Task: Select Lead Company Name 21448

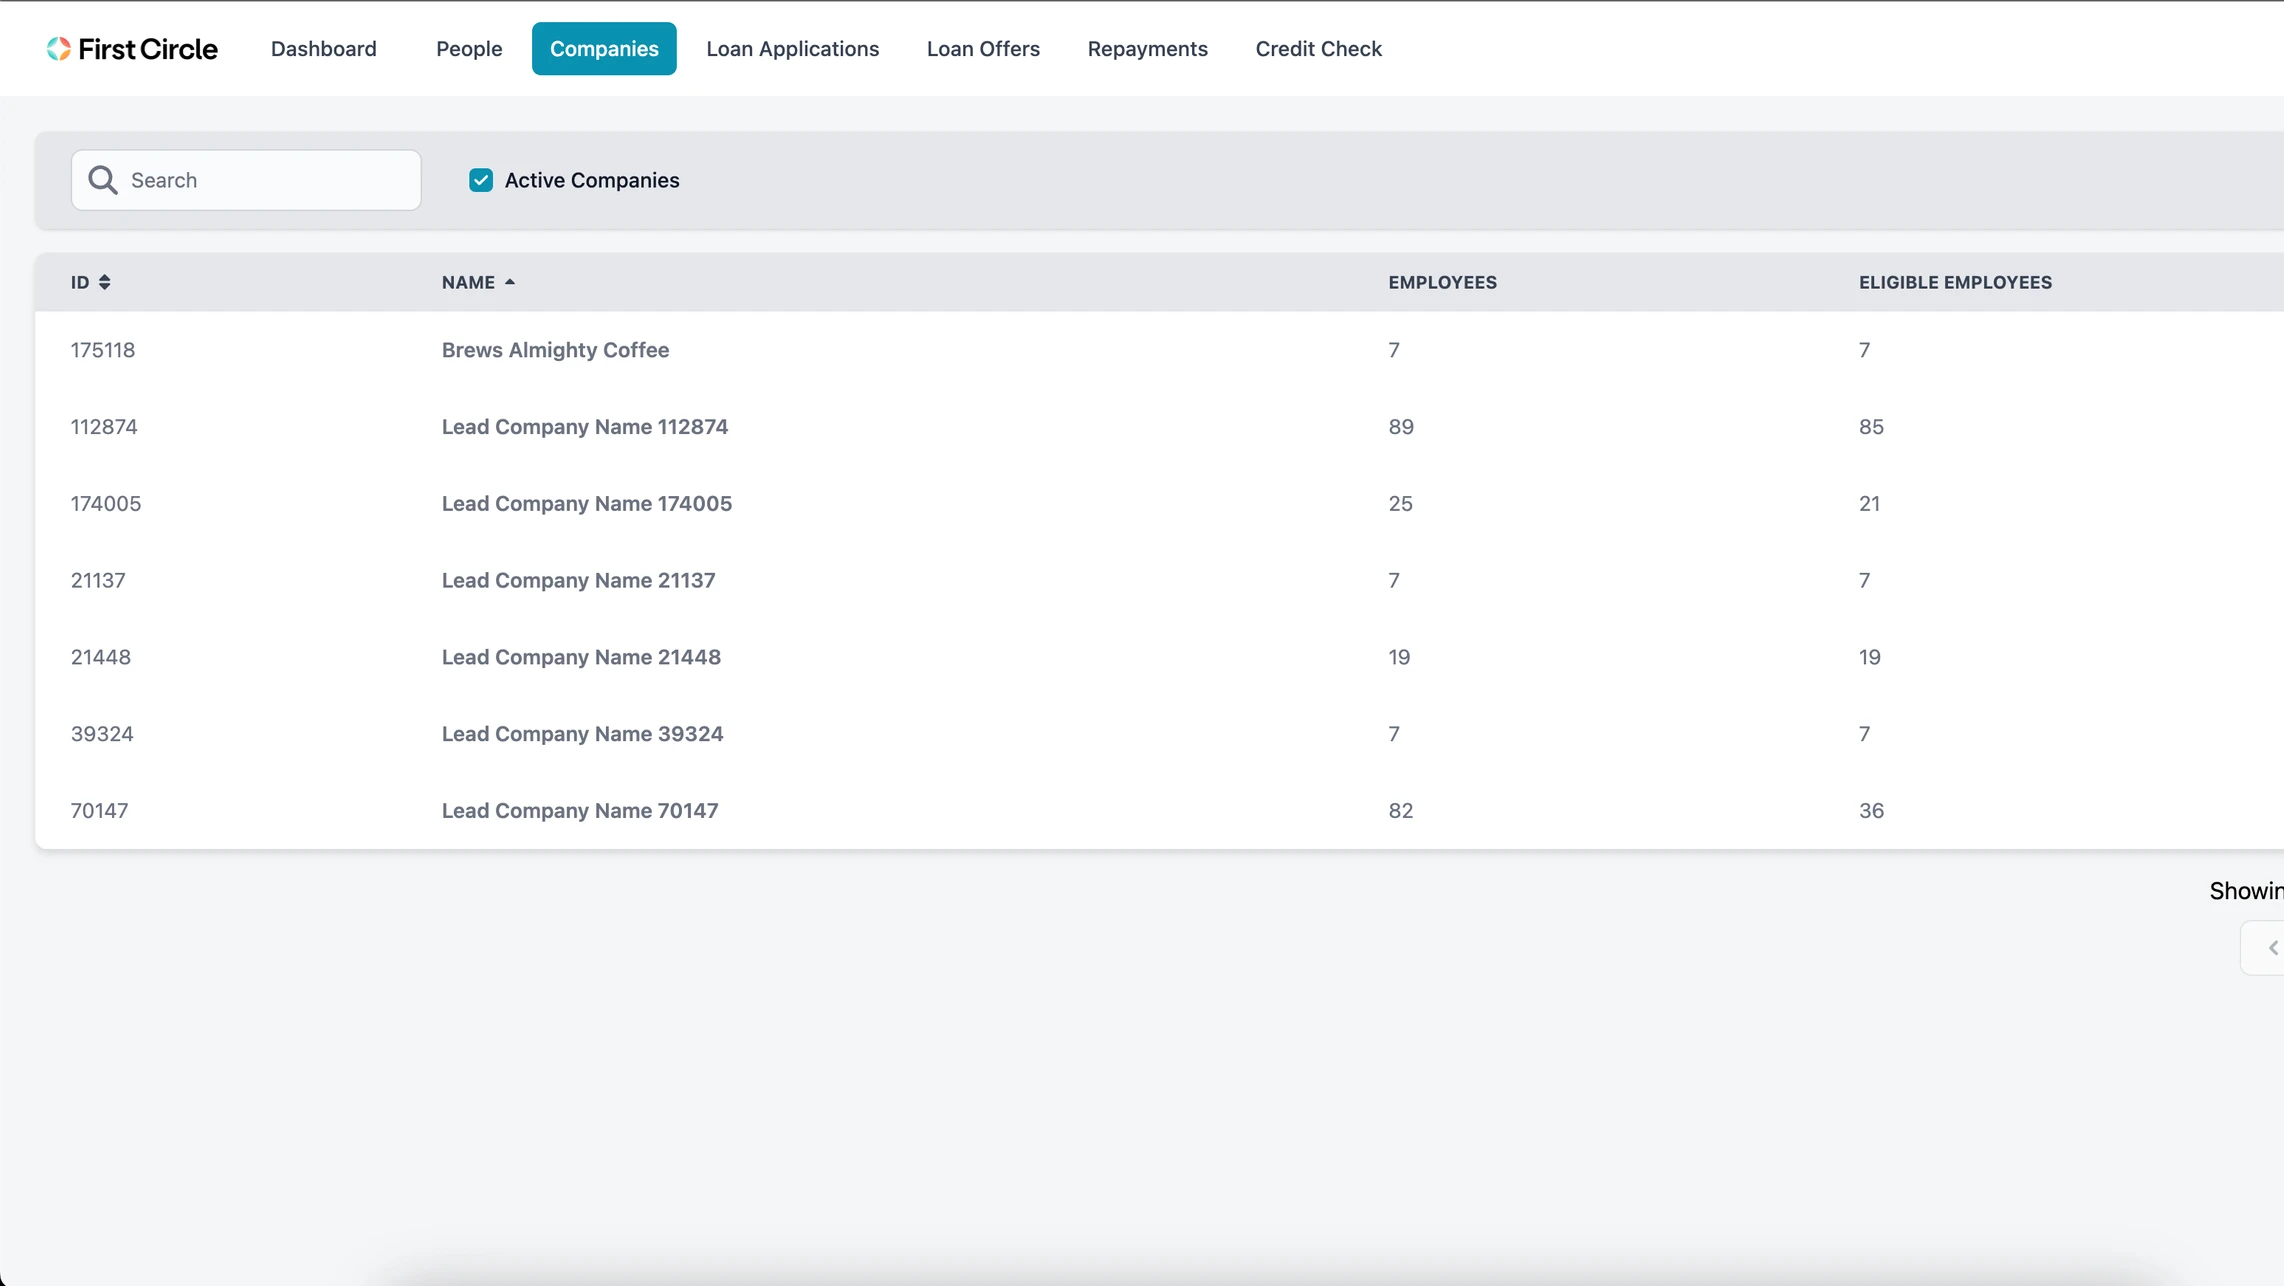Action: 581,657
